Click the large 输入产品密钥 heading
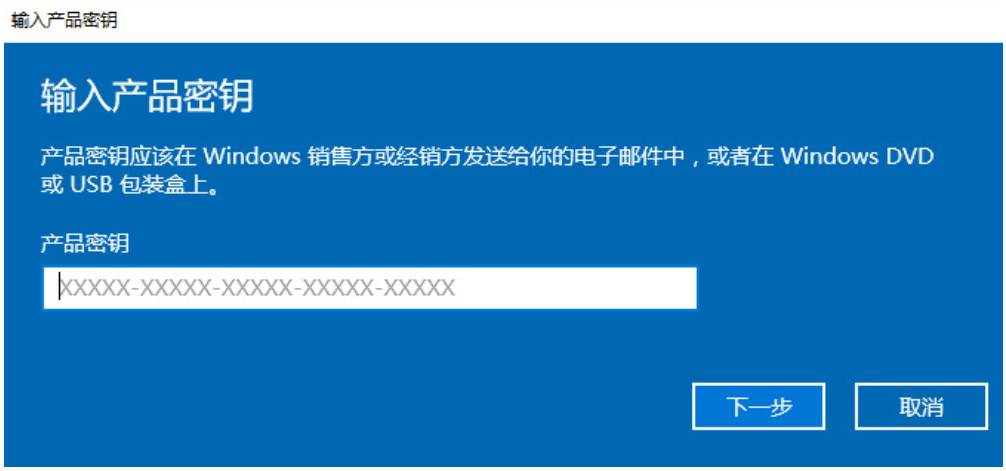 pyautogui.click(x=148, y=97)
